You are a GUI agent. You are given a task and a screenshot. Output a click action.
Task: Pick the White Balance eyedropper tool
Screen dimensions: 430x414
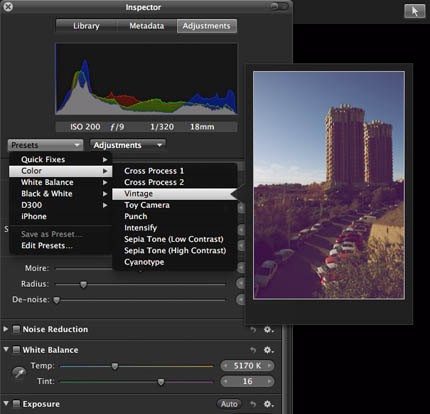19,373
